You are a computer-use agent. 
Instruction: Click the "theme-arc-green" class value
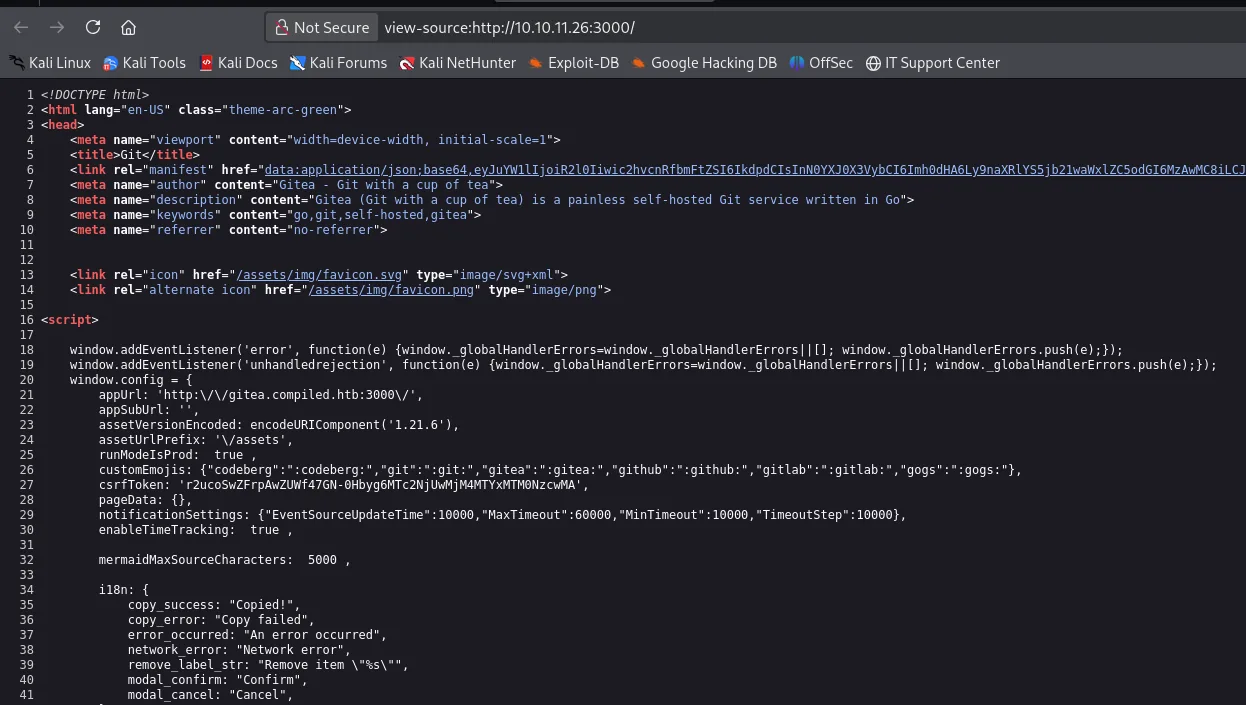point(285,110)
